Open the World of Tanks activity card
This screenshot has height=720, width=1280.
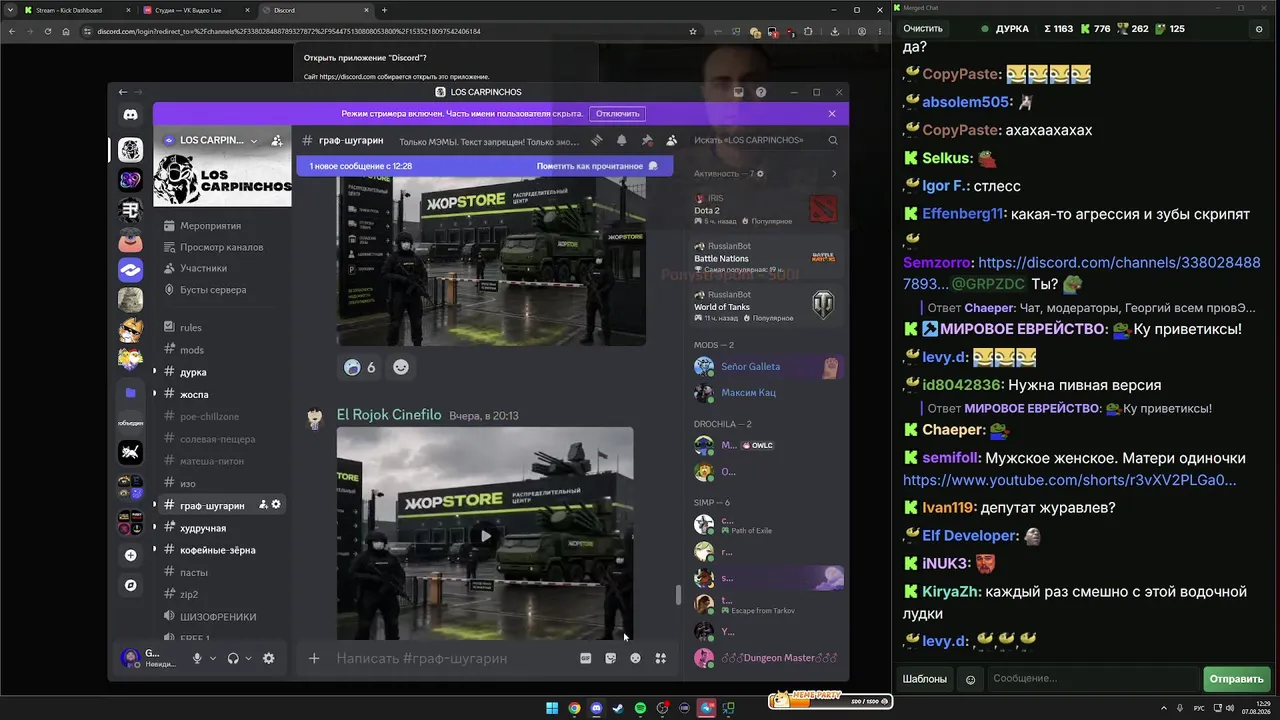tap(766, 307)
